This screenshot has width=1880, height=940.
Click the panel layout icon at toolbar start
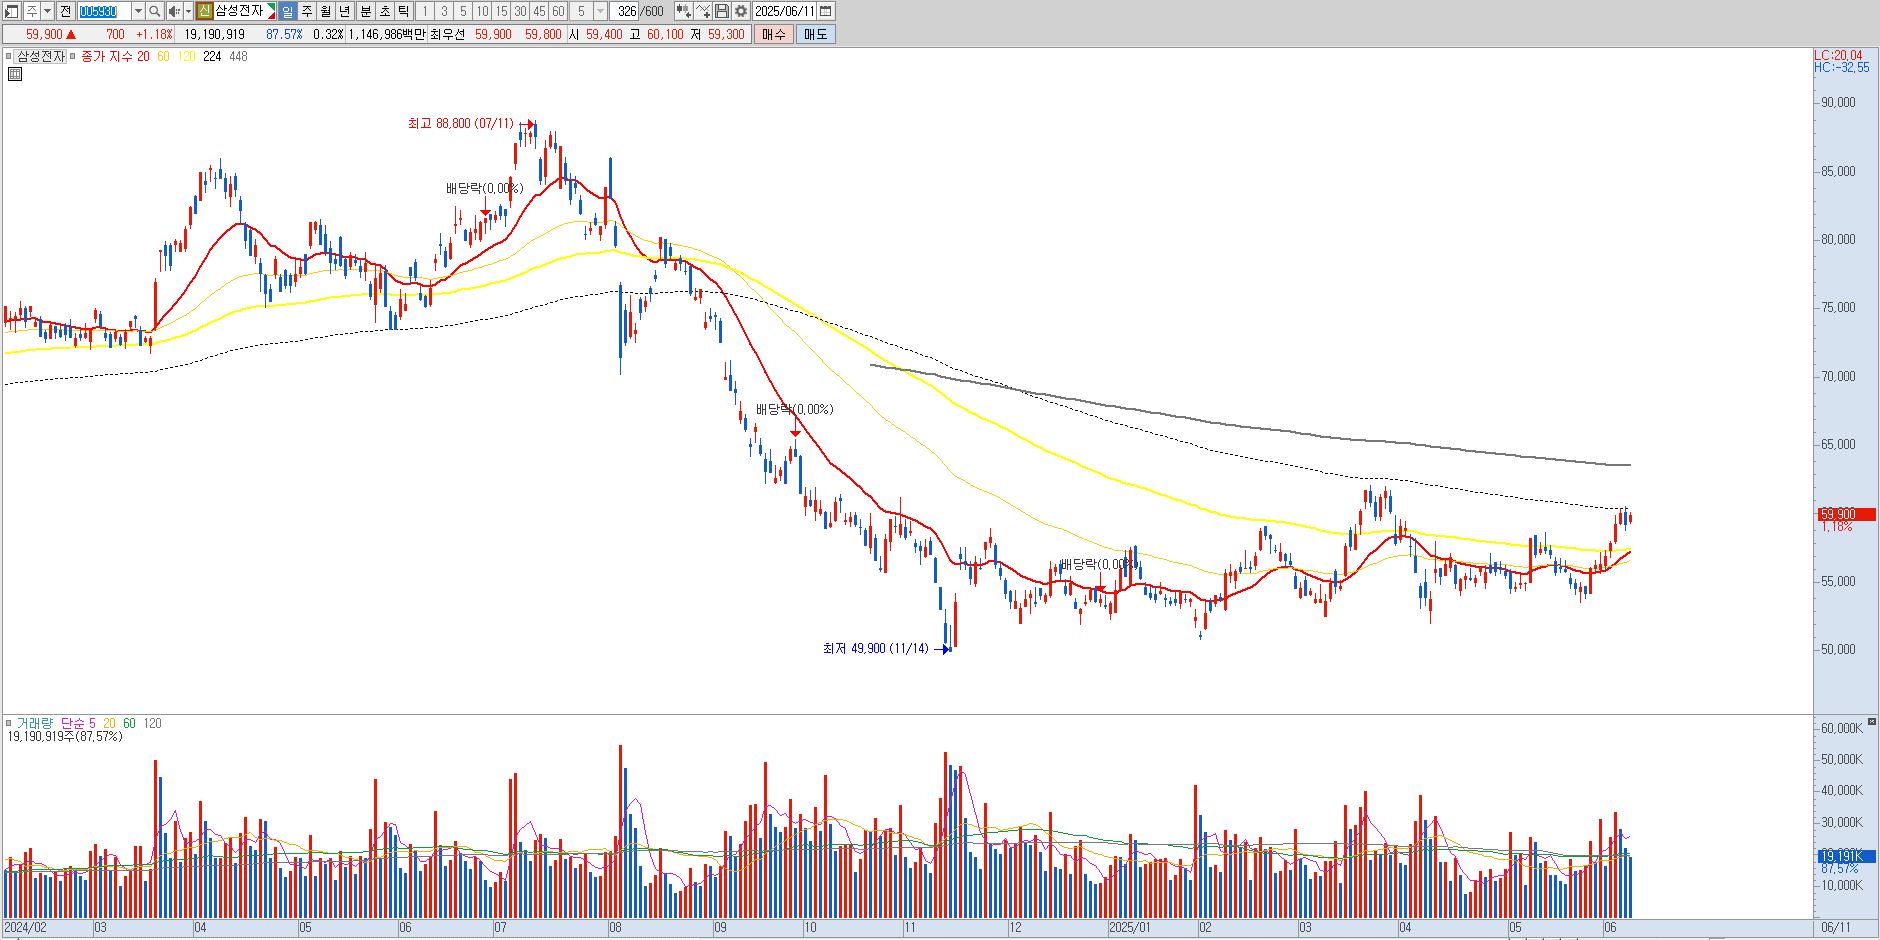click(12, 11)
